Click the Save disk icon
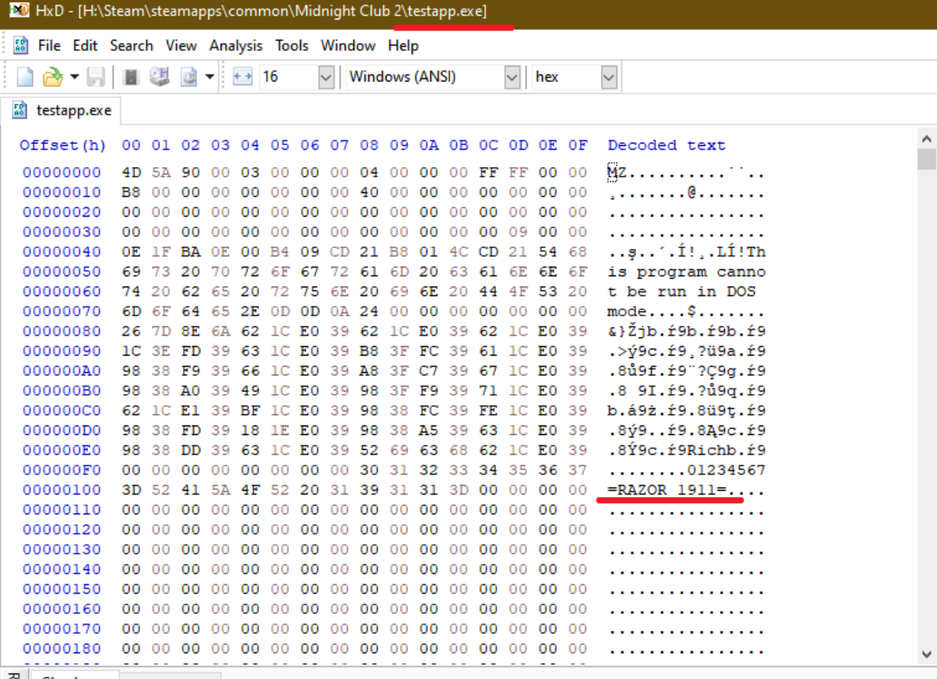937x679 pixels. click(96, 77)
